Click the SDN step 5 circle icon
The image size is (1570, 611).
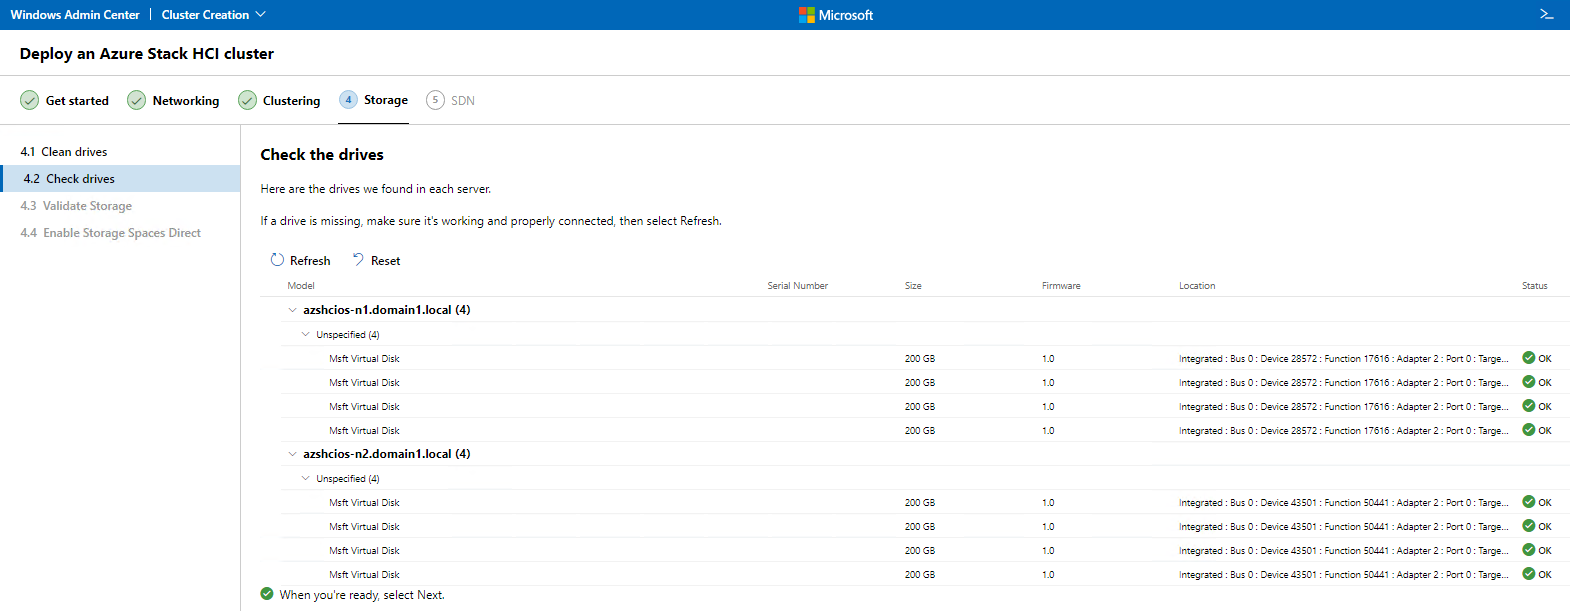coord(435,100)
